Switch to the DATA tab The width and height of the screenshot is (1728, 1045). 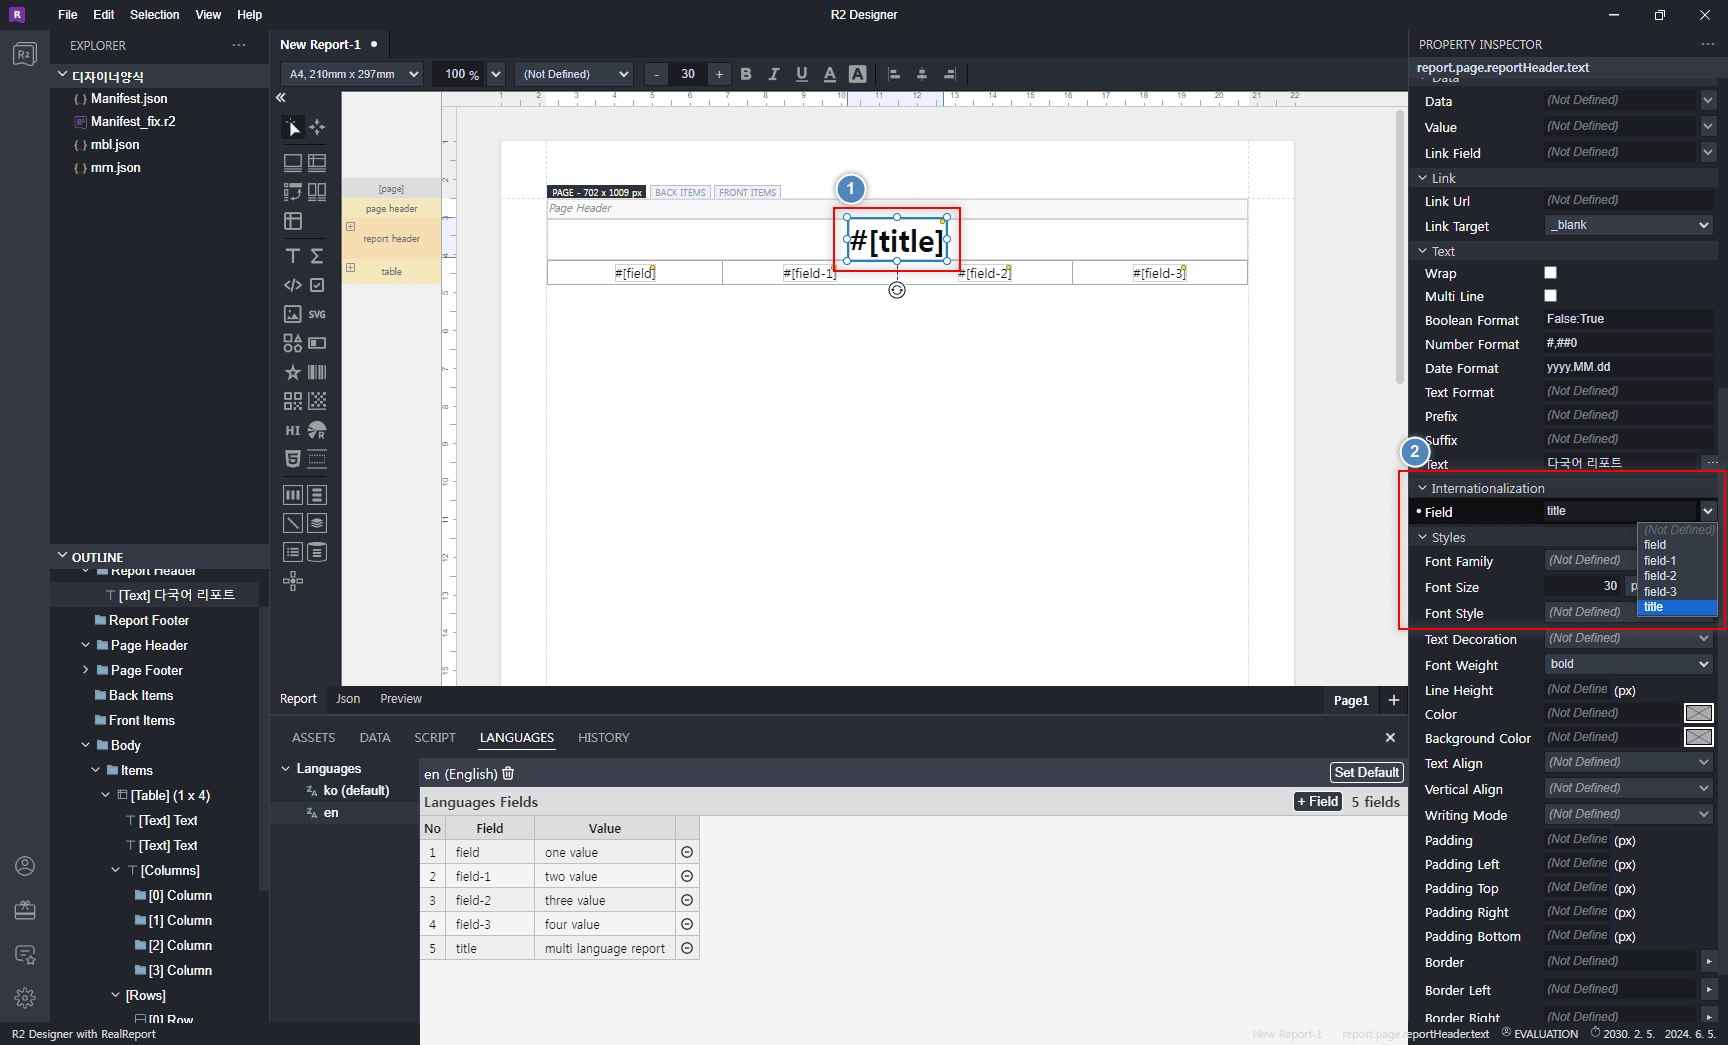pos(375,737)
